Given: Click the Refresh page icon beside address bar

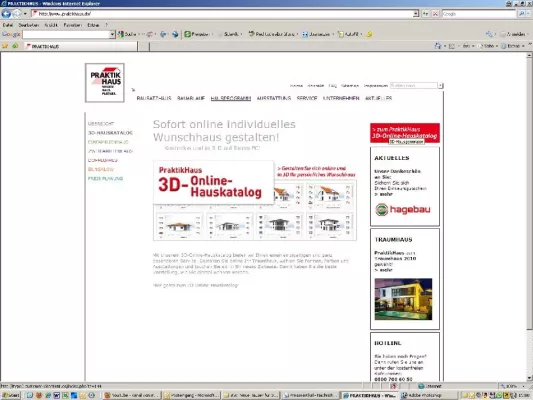Looking at the screenshot, I should (x=426, y=14).
